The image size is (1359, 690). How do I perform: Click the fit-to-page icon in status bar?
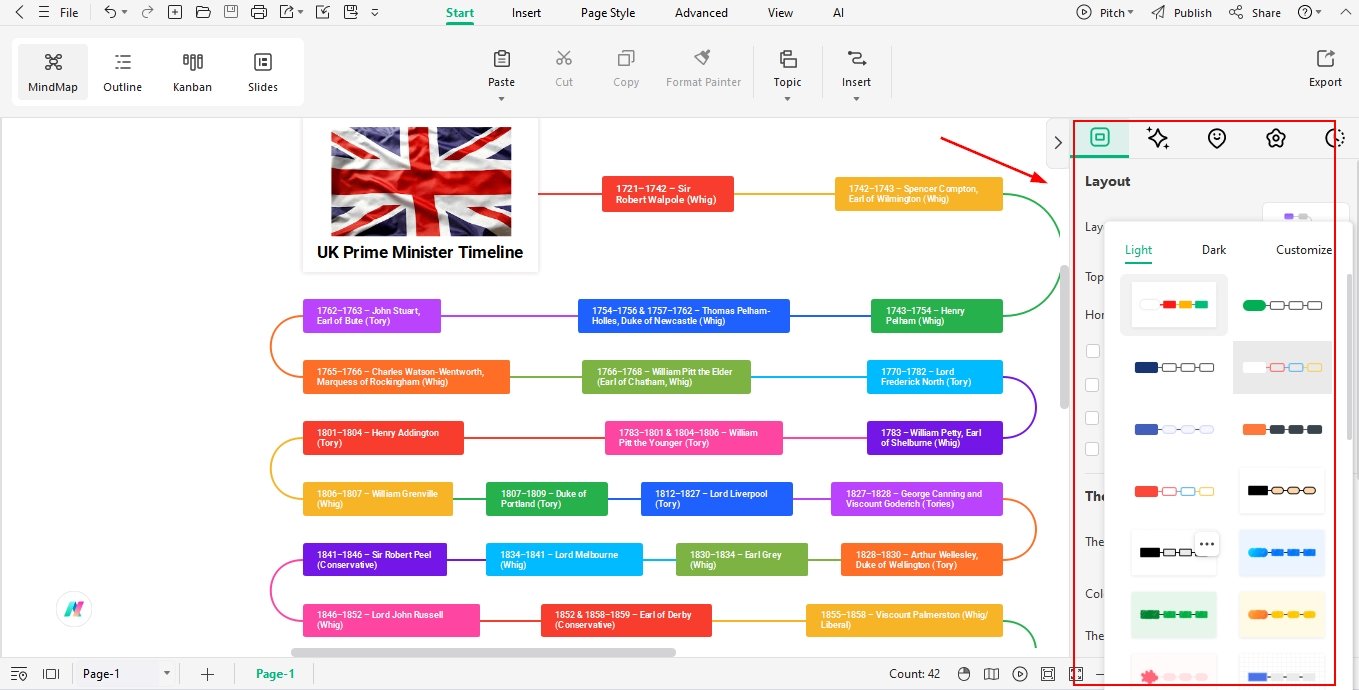pos(1048,674)
